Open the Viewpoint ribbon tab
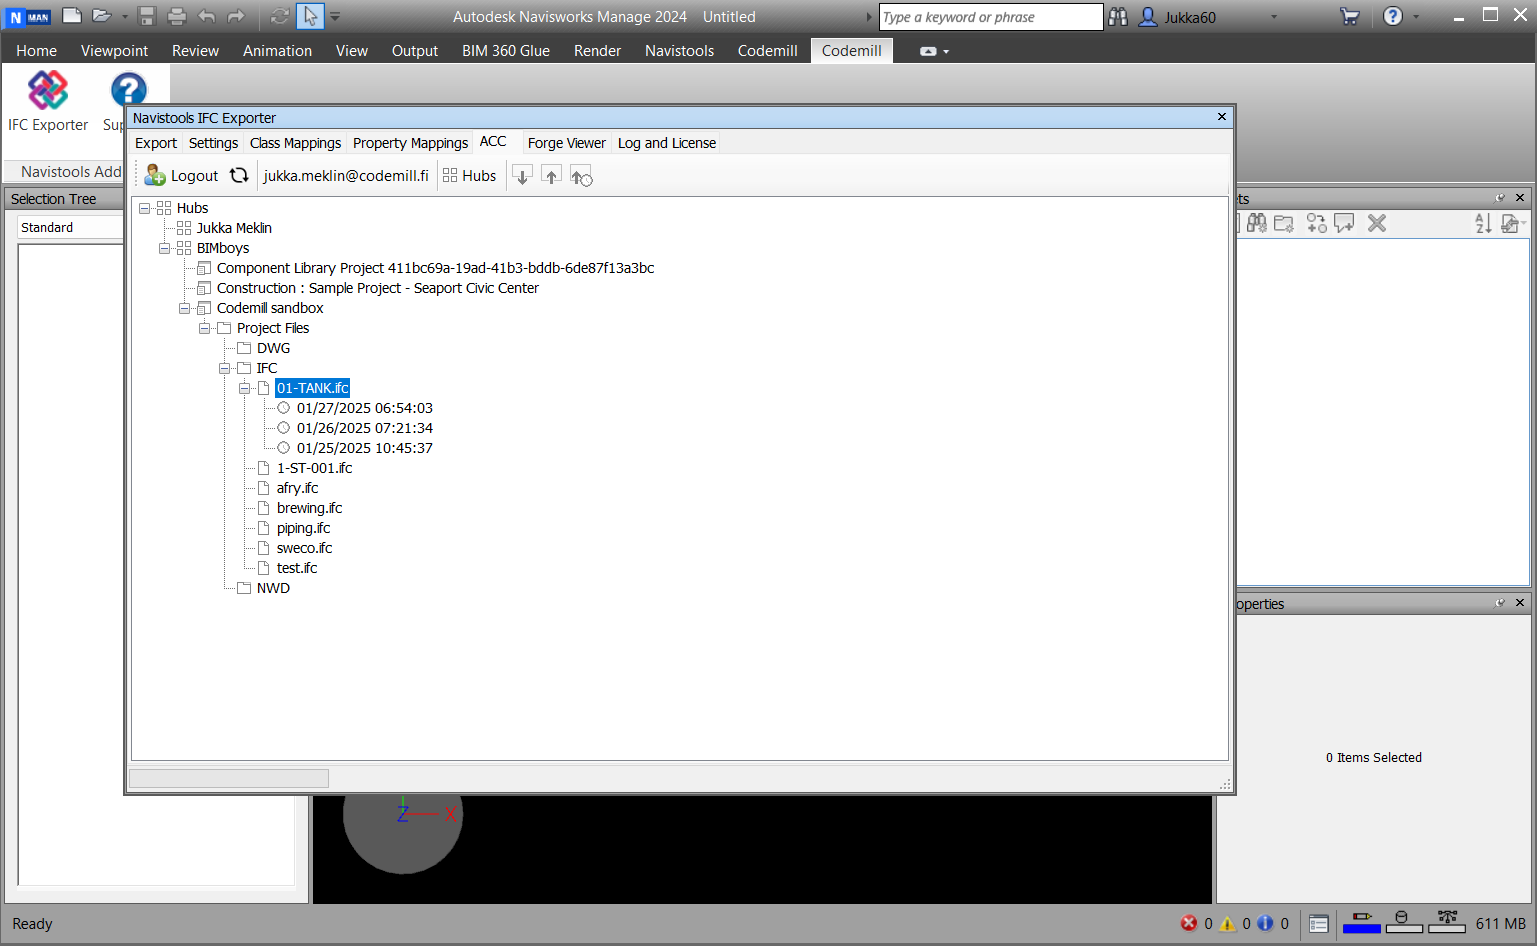 click(114, 50)
